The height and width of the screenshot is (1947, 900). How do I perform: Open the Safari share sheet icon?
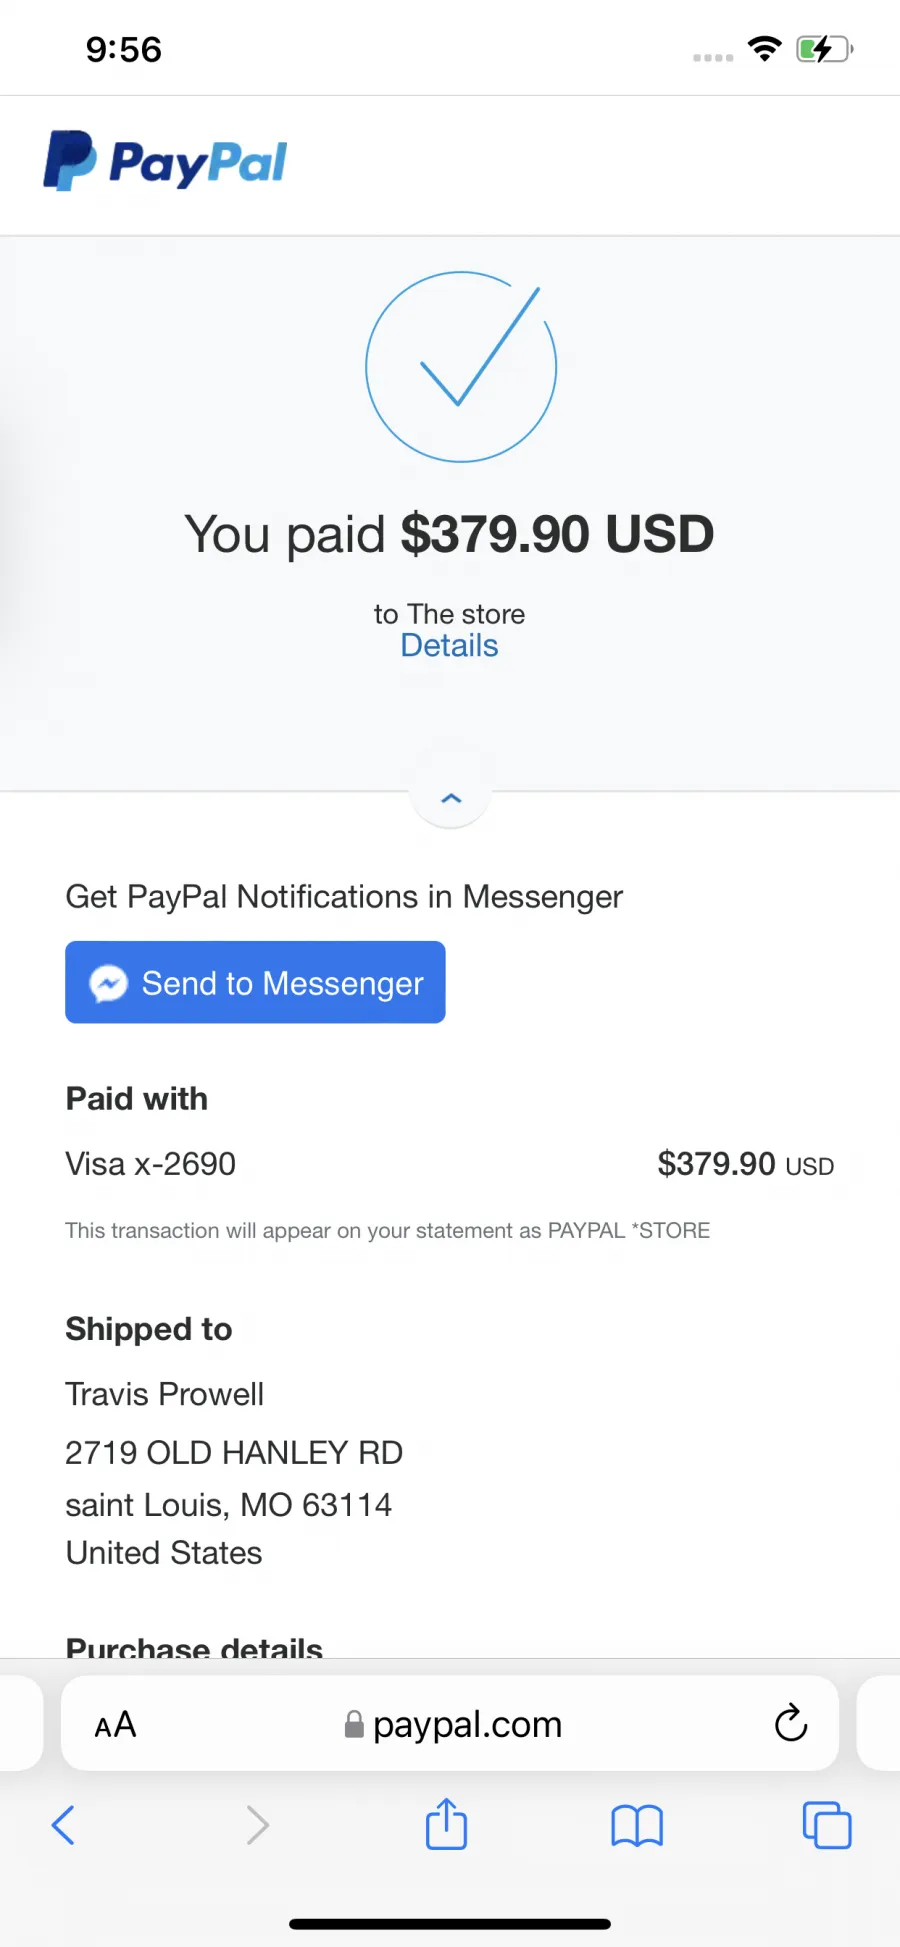pos(446,1823)
